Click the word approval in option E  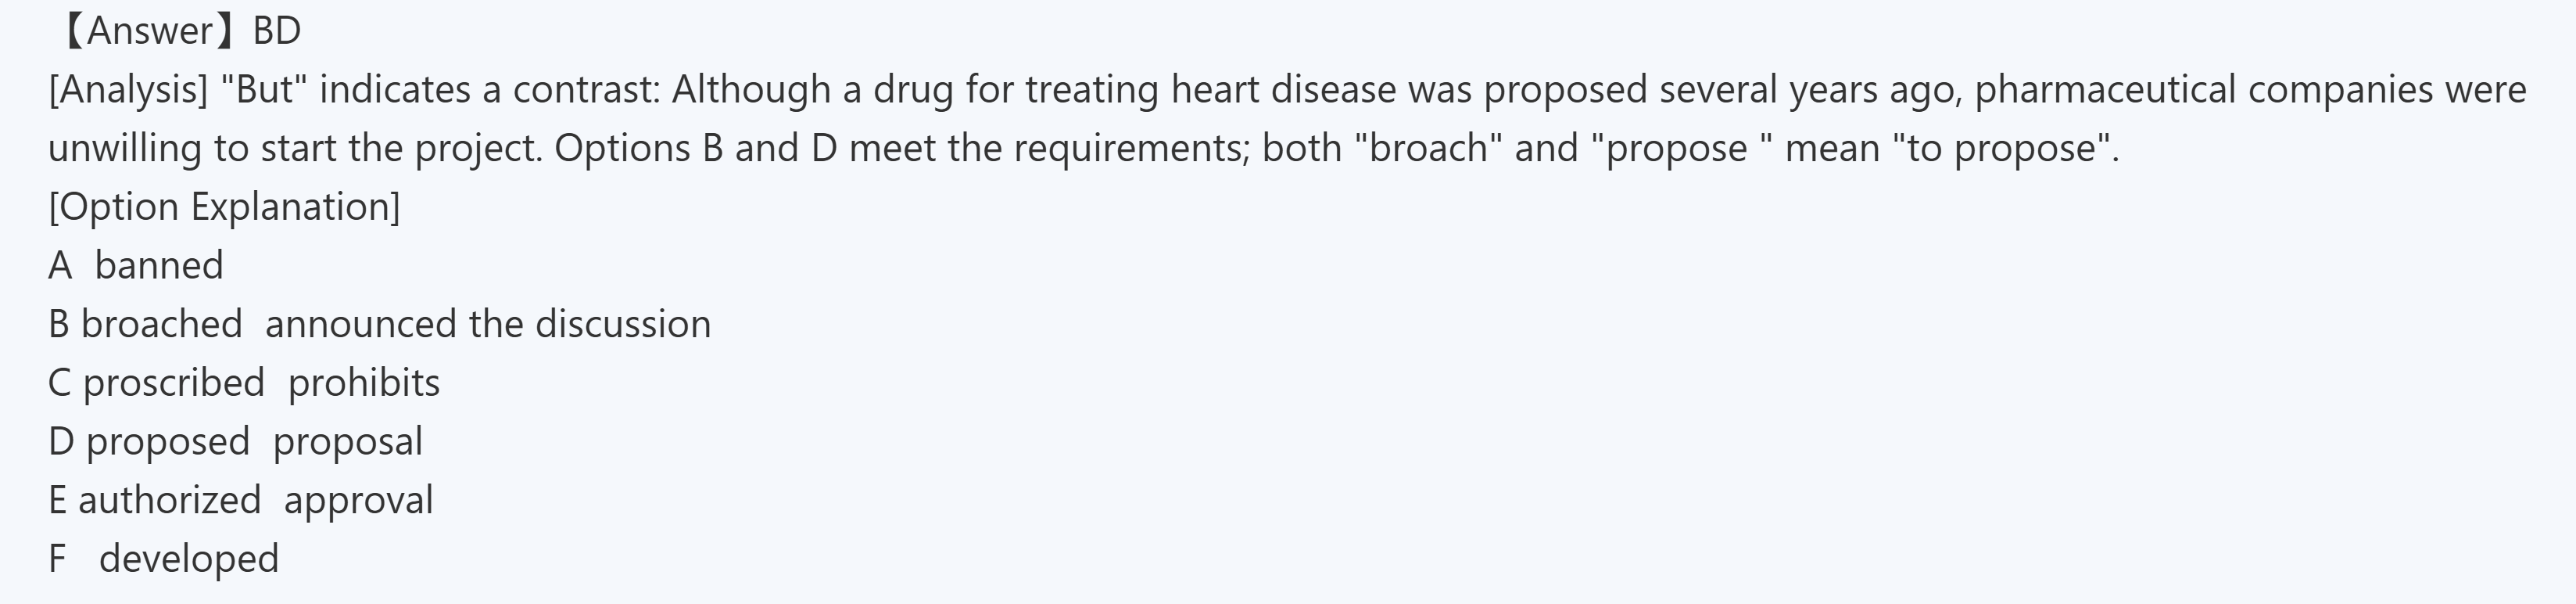358,500
